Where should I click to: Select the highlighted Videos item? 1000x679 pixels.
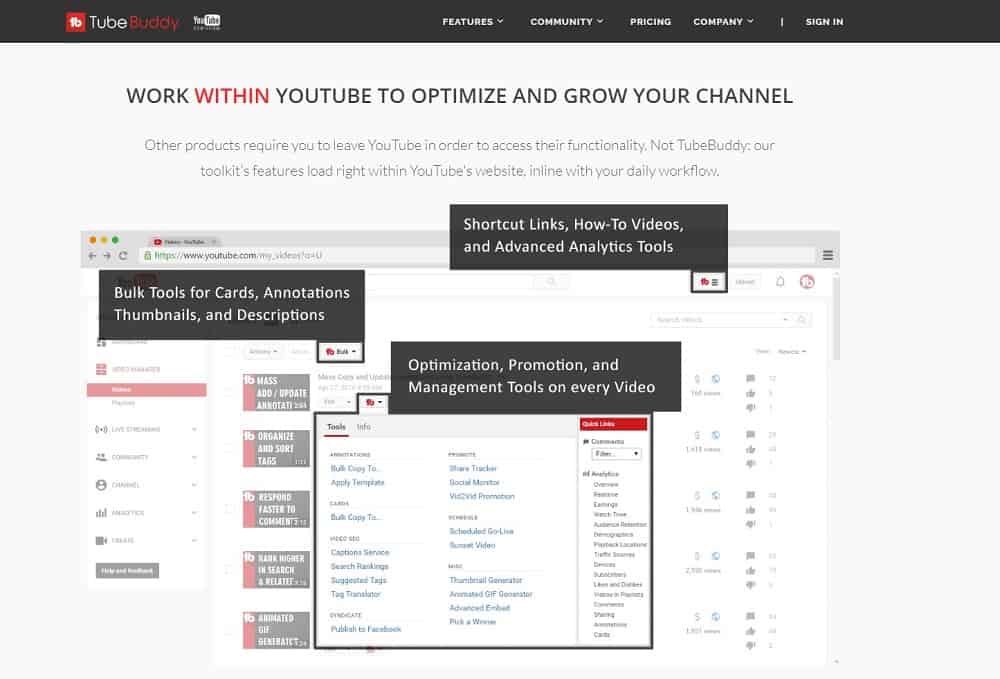(x=147, y=390)
